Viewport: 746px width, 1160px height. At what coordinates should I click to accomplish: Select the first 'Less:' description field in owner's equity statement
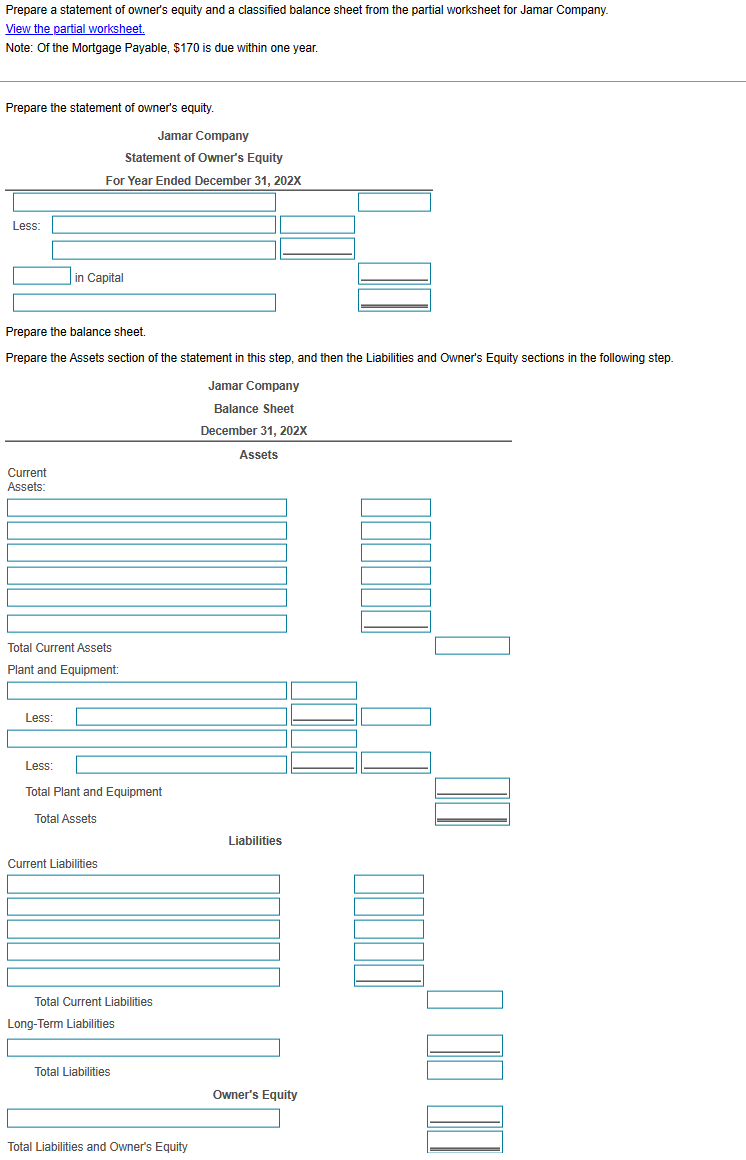163,224
